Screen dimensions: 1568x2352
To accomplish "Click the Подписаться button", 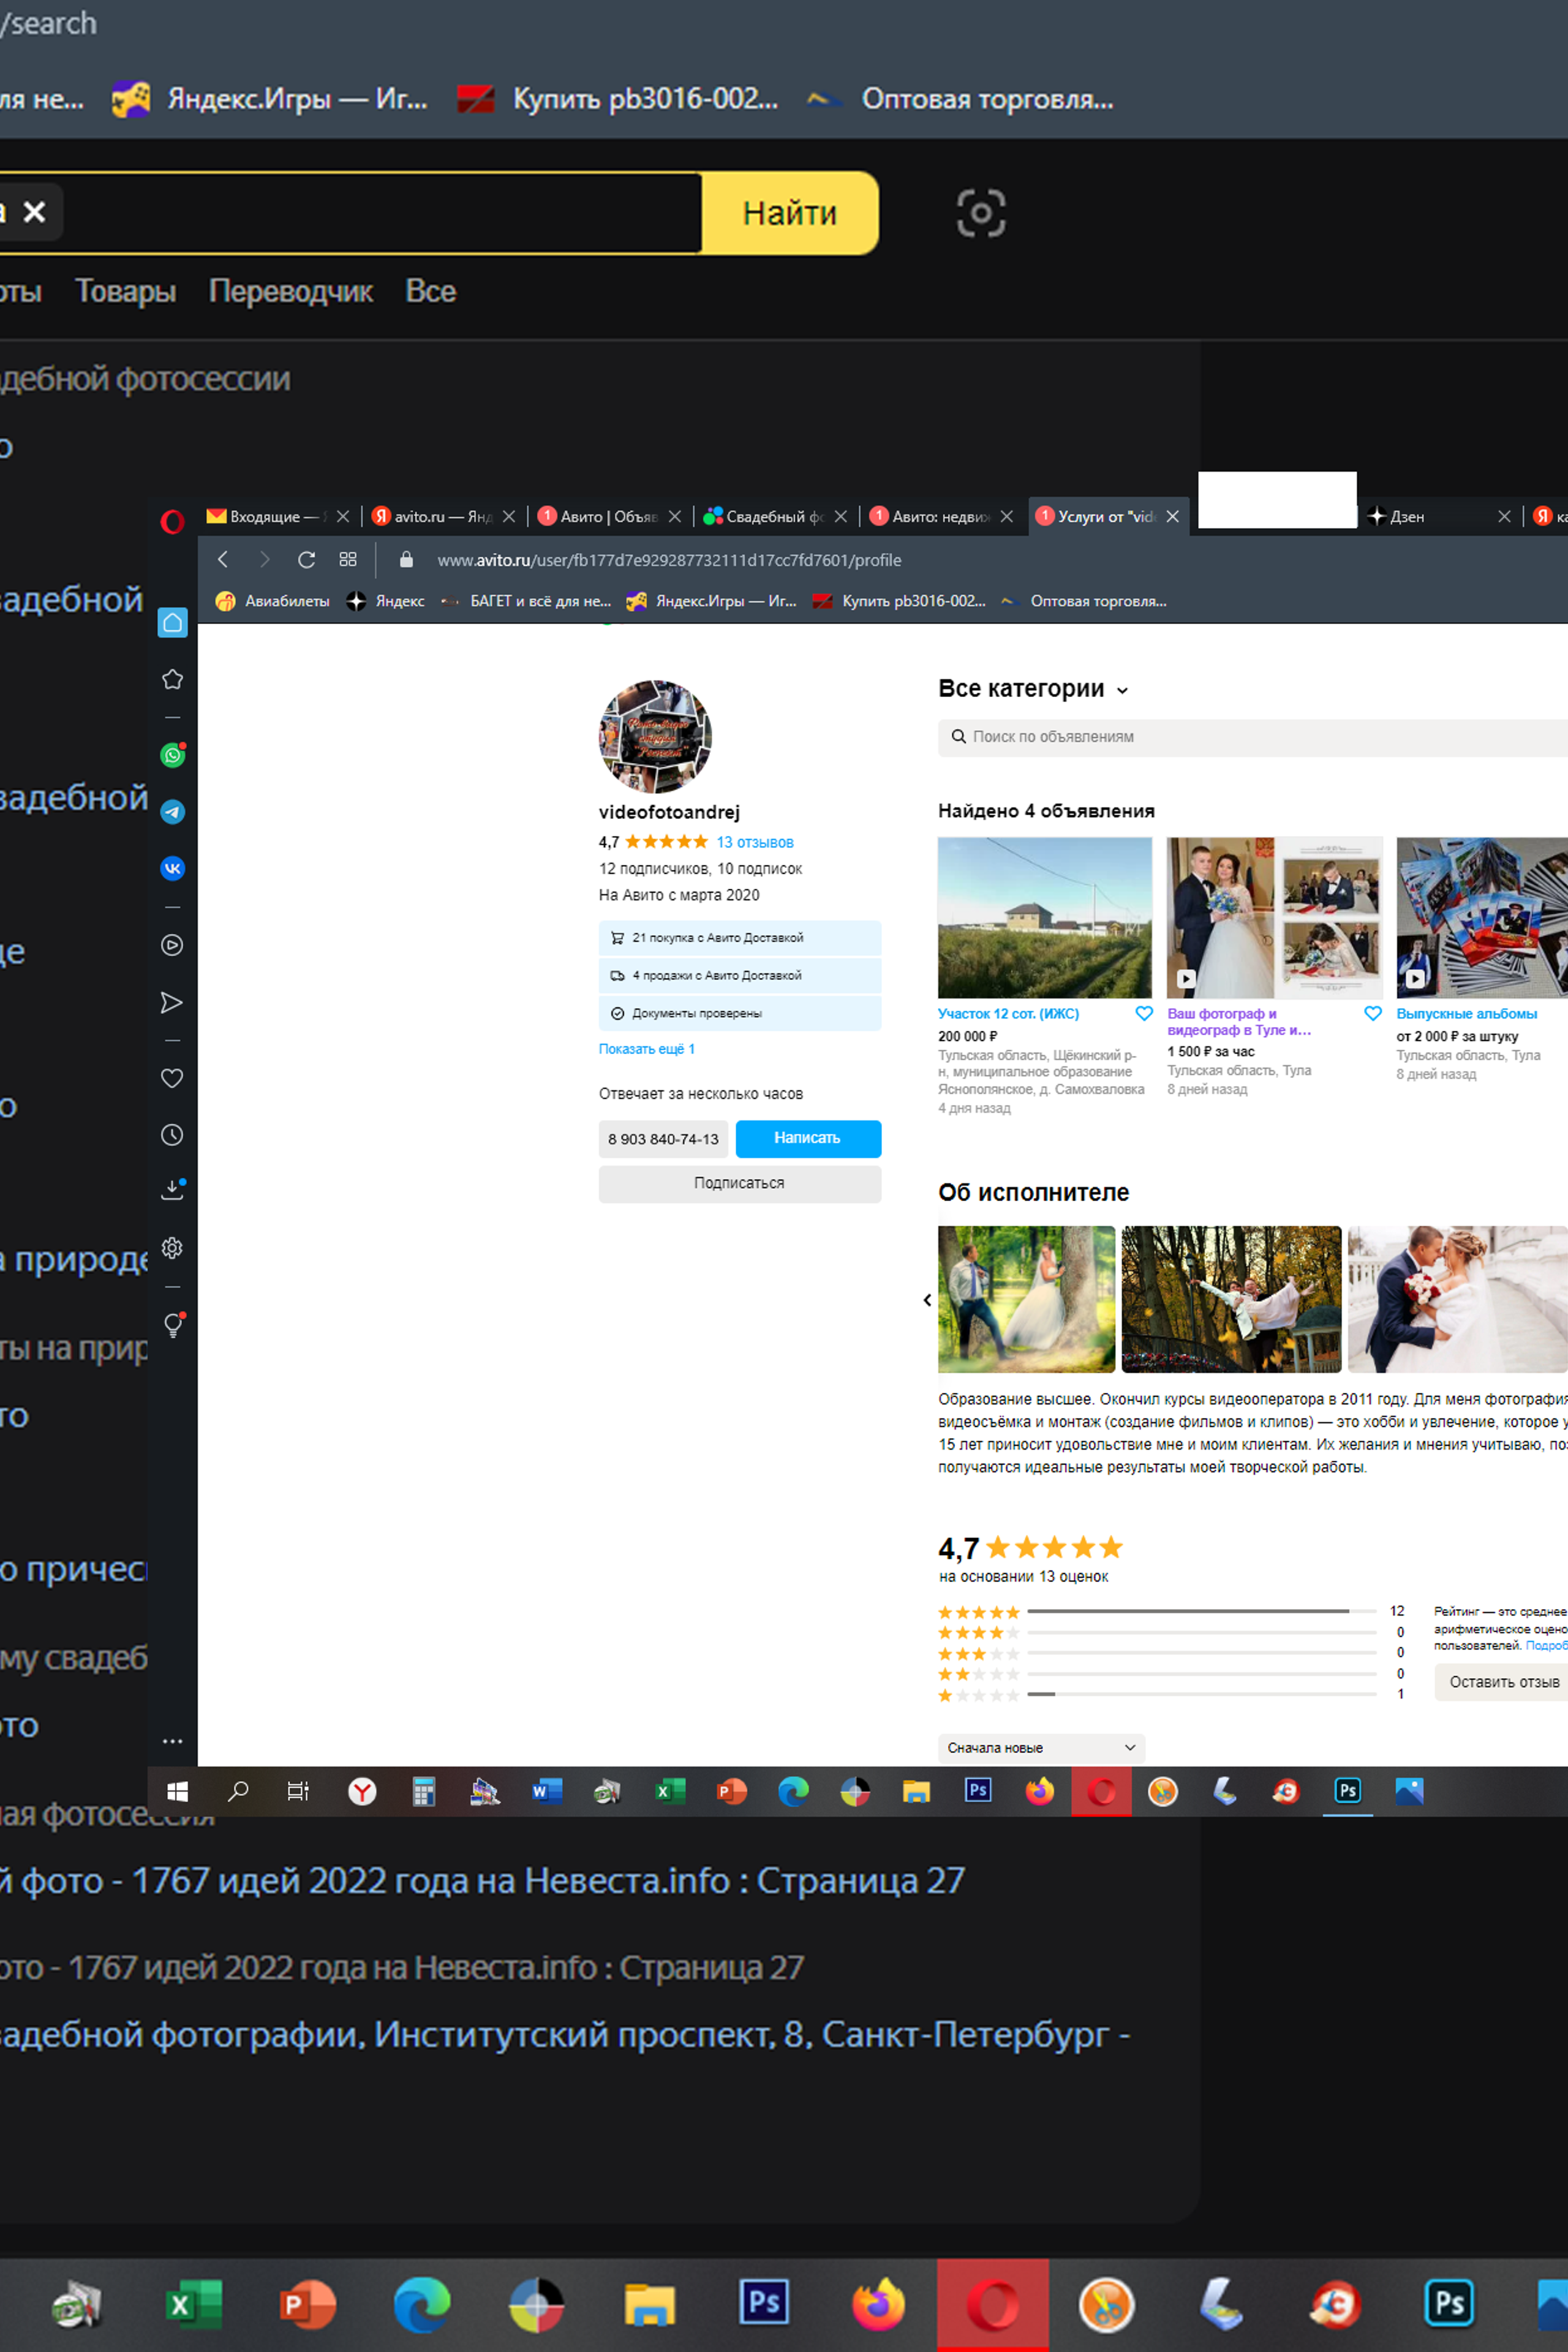I will pos(739,1183).
